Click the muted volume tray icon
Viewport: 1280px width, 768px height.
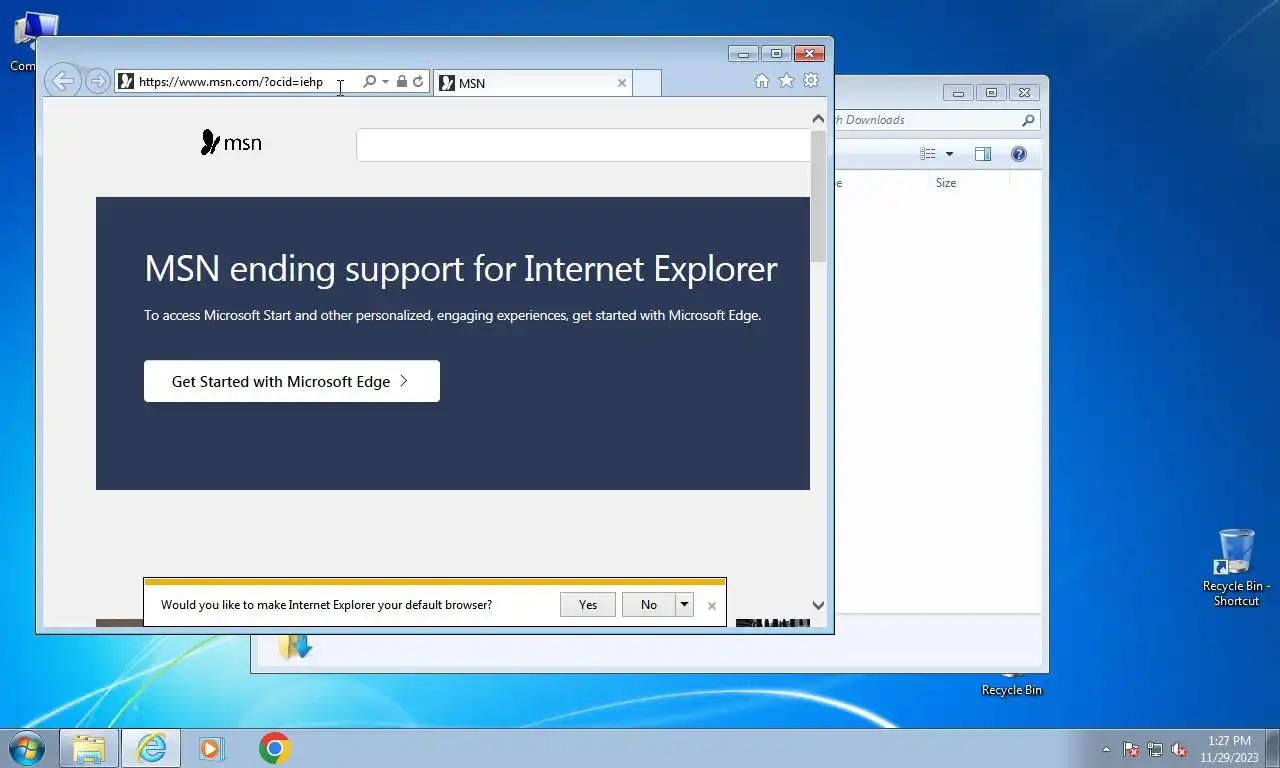pyautogui.click(x=1179, y=749)
